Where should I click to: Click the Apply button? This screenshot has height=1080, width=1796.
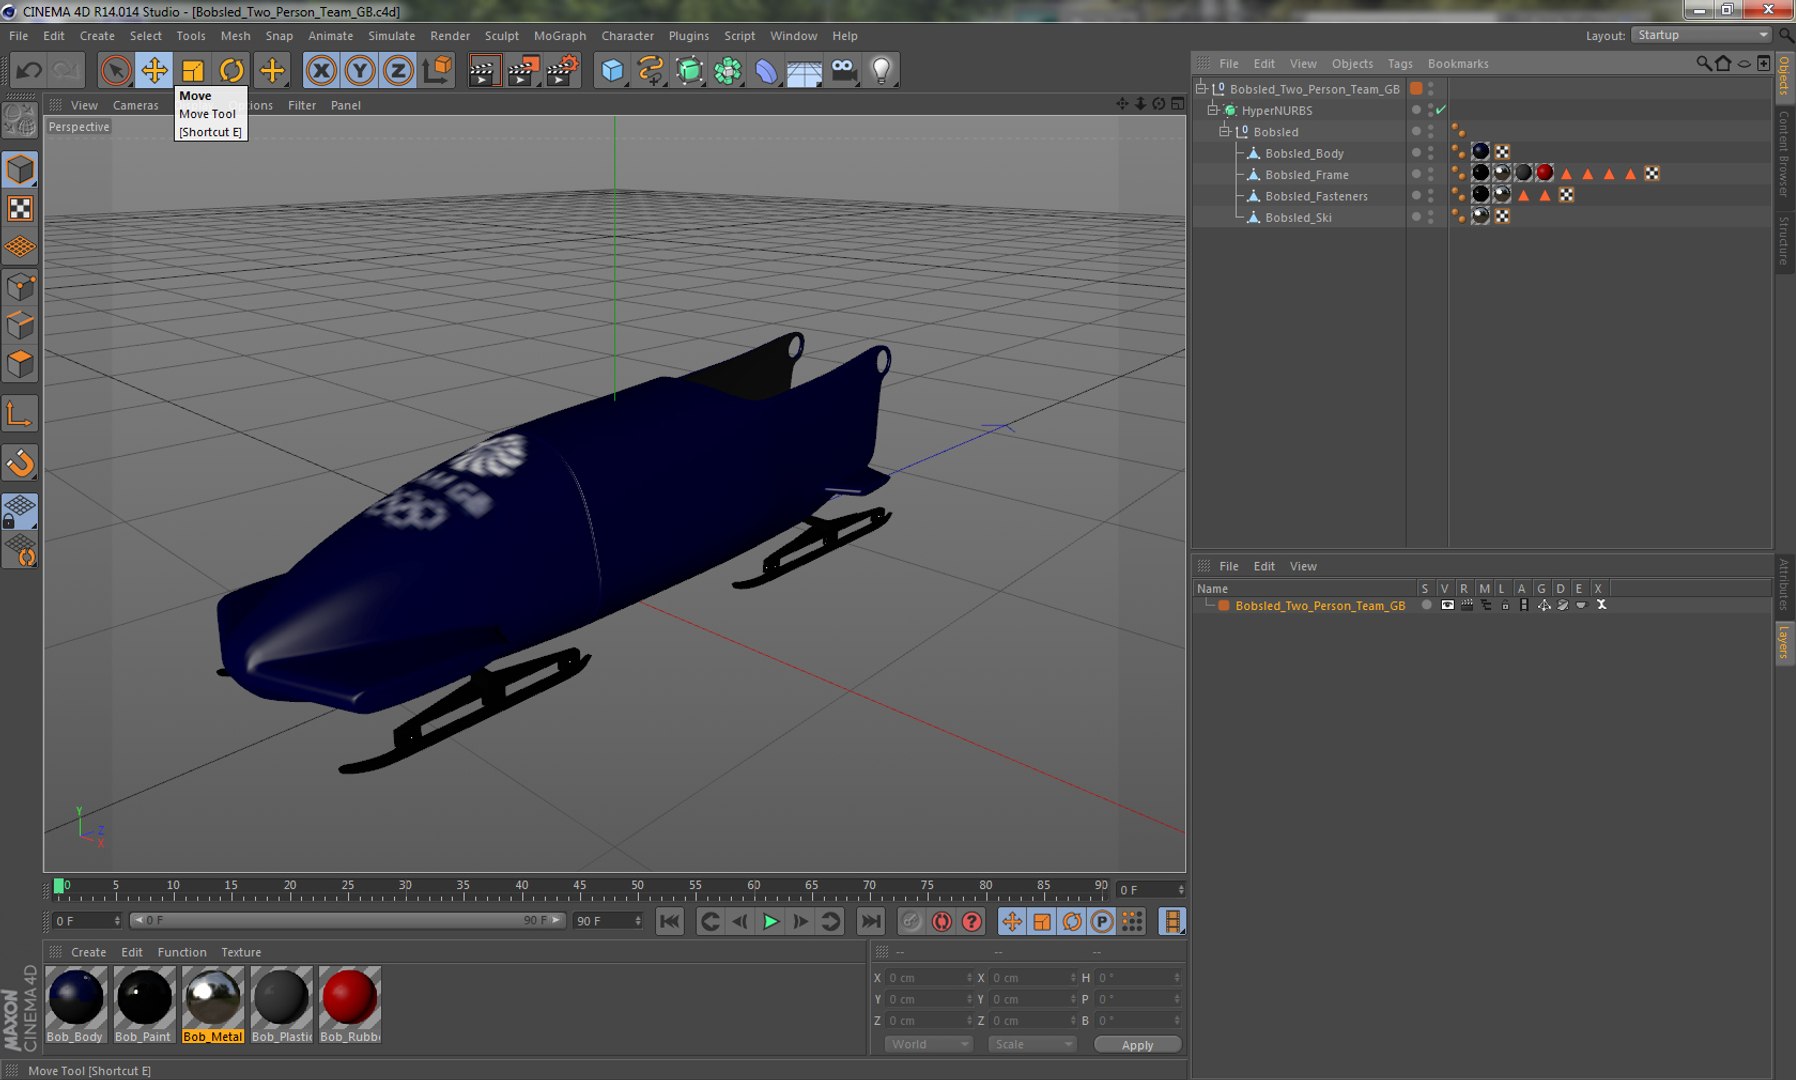(1137, 1045)
